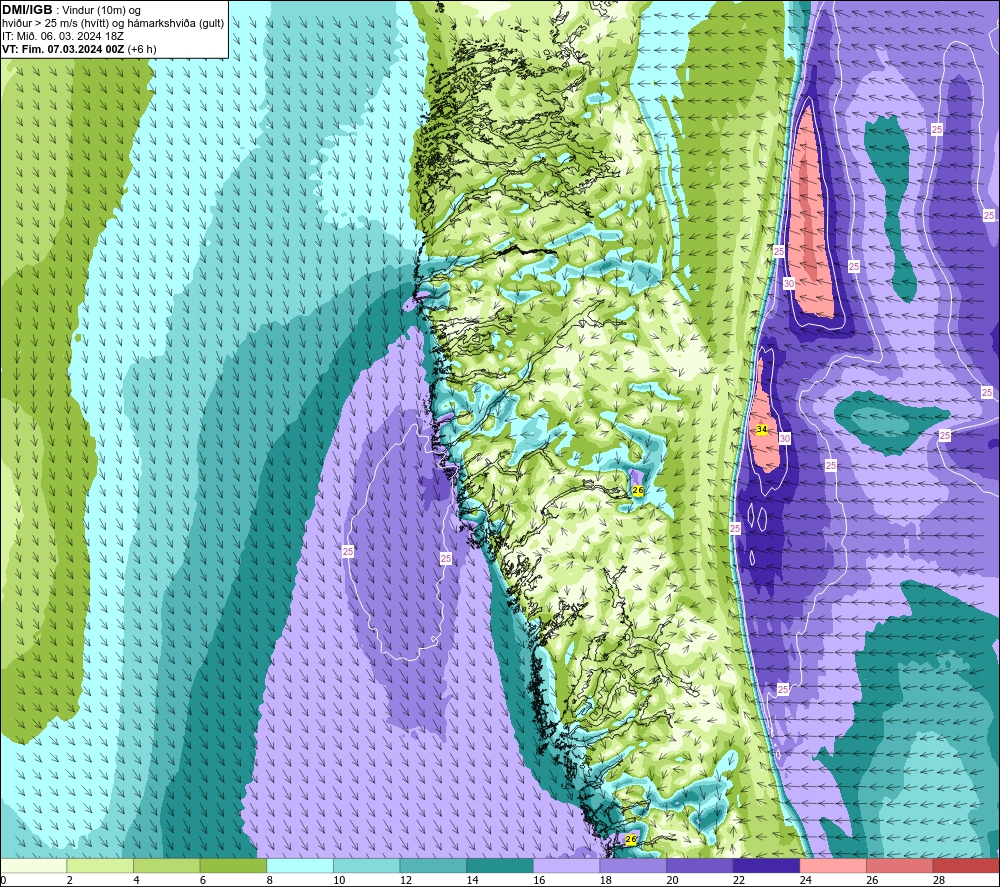Viewport: 1000px width, 887px height.
Task: Click the 'DMI/IGB' title text
Action: click(x=27, y=10)
